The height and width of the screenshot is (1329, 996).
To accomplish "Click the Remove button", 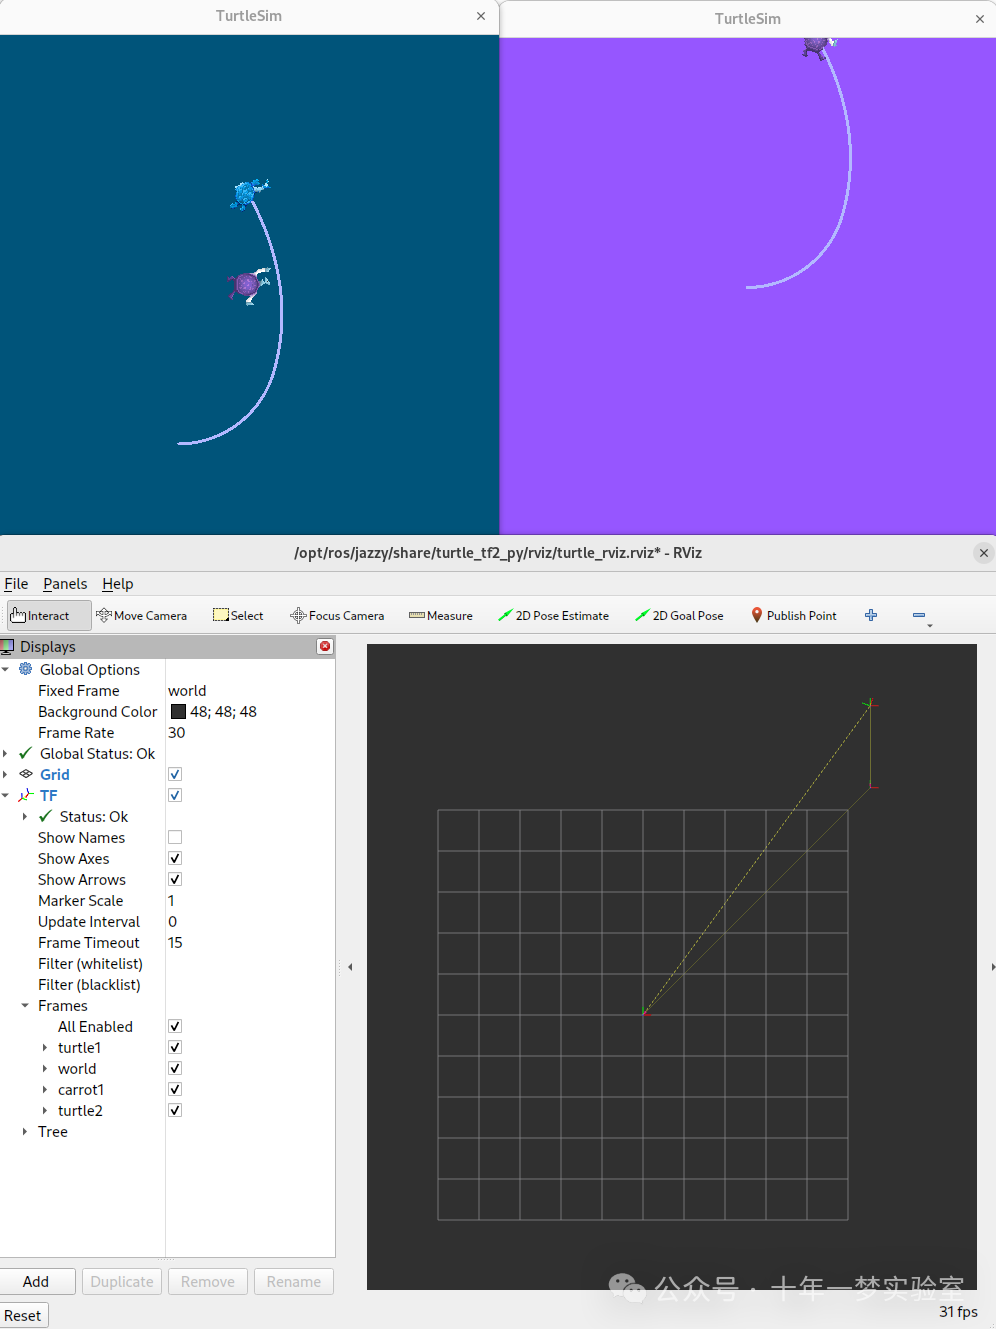I will point(208,1281).
